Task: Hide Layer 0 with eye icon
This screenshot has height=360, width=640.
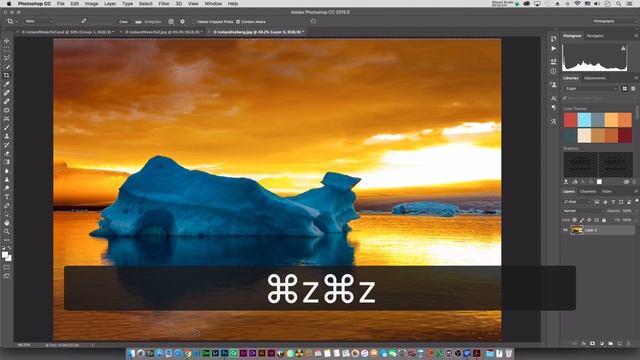Action: coord(566,230)
